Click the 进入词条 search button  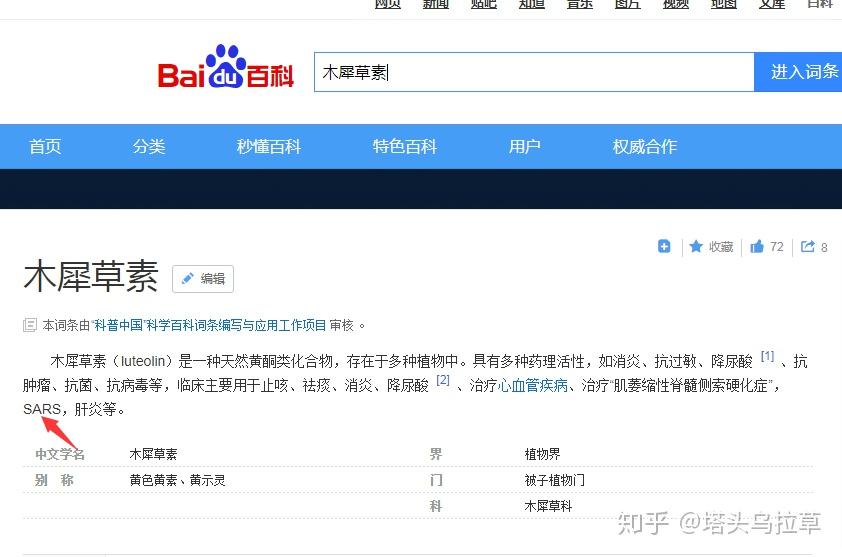[798, 72]
